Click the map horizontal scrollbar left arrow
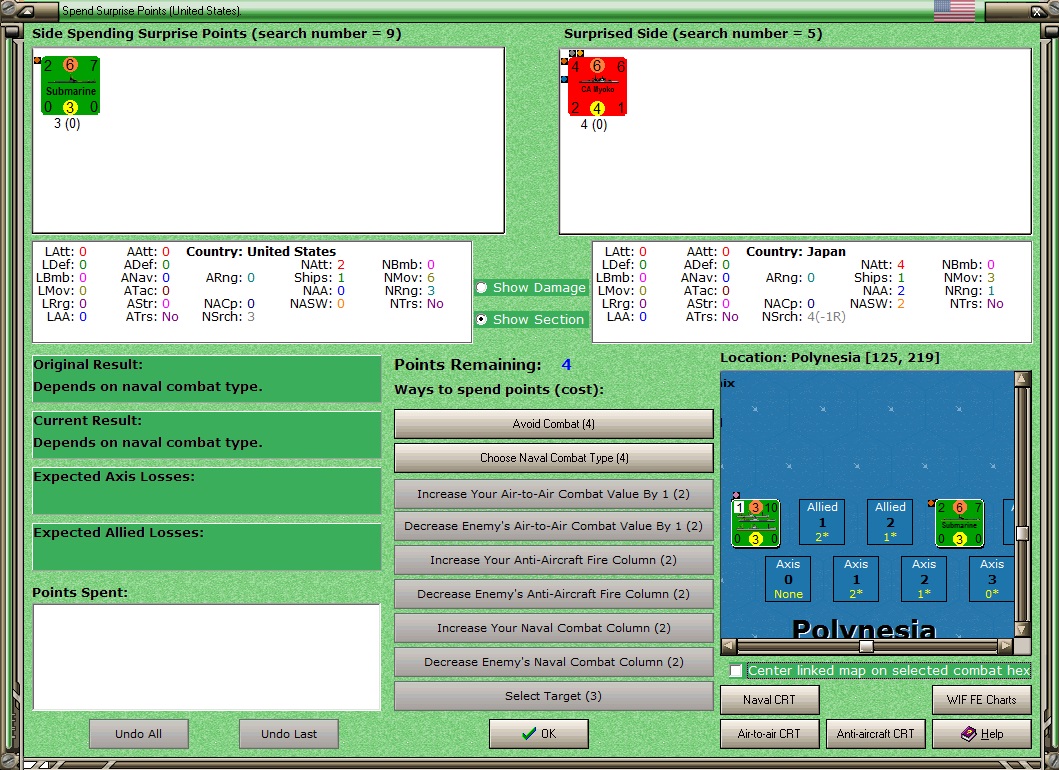 click(x=729, y=646)
